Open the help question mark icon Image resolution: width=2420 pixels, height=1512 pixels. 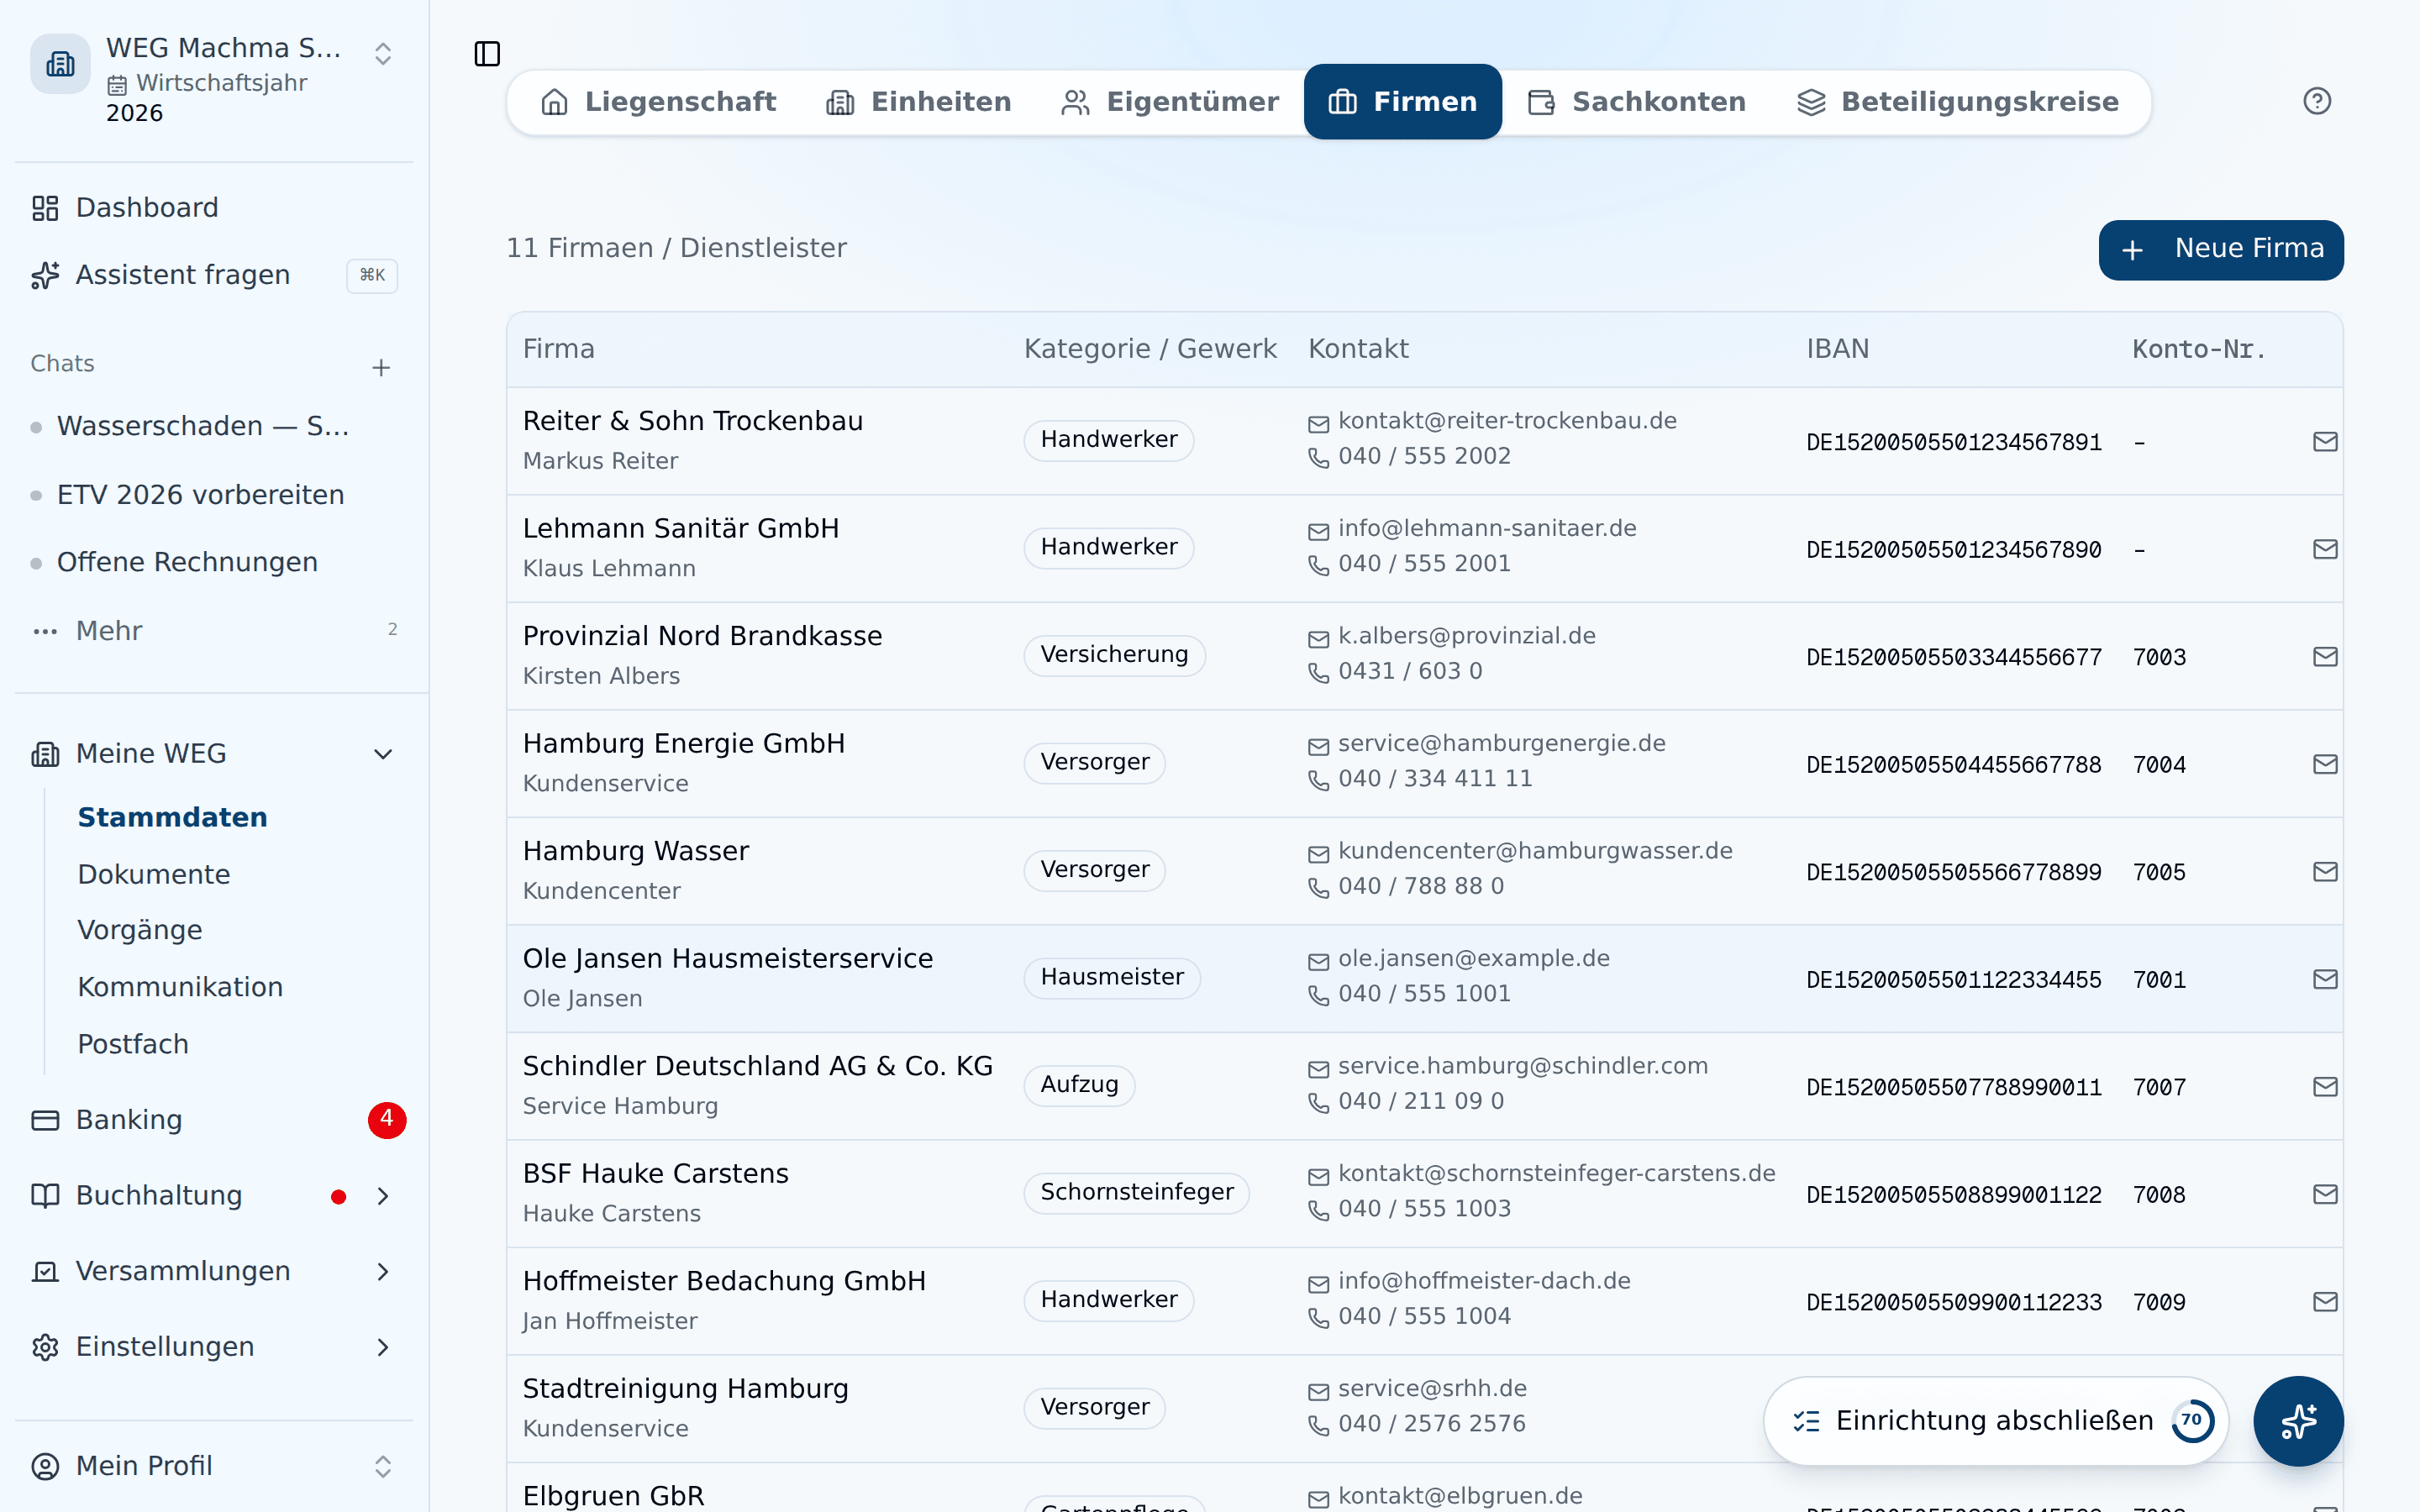[2316, 101]
